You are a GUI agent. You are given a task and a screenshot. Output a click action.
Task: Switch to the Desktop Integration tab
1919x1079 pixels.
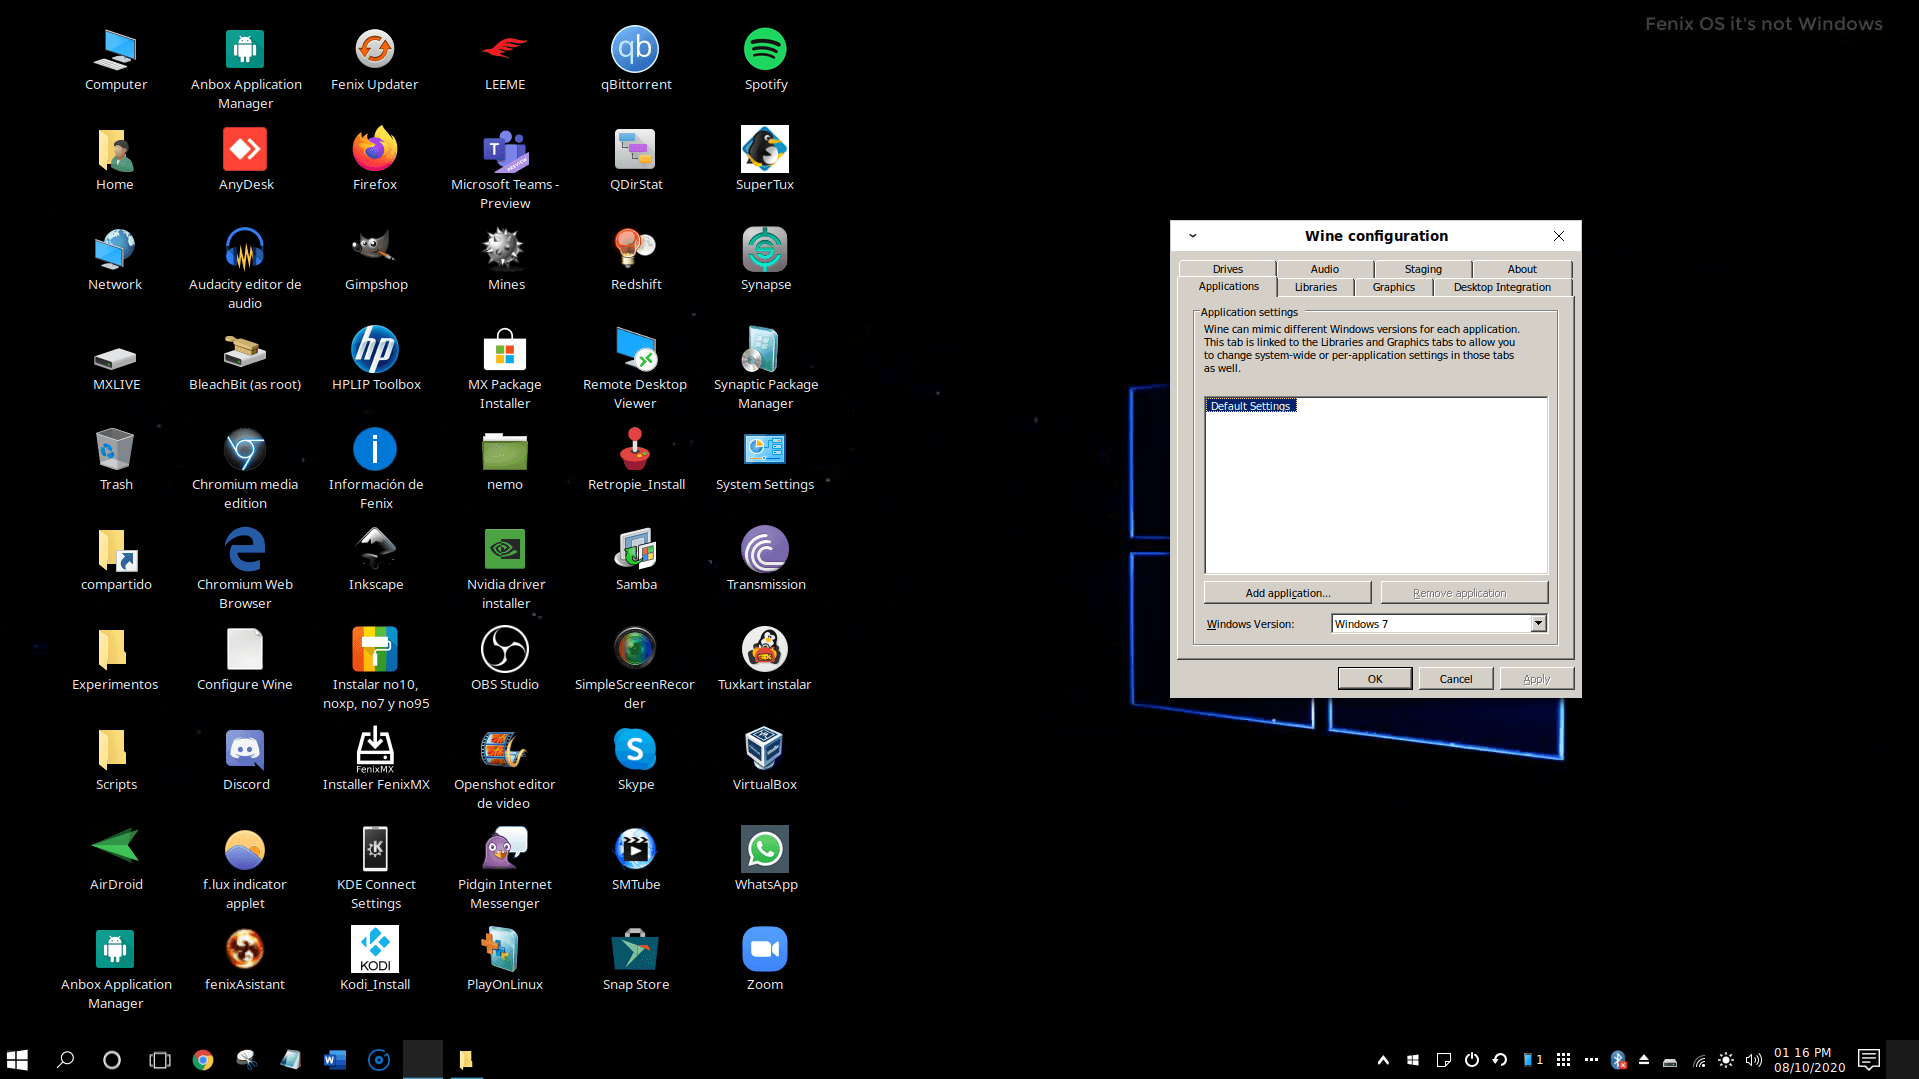(x=1502, y=287)
